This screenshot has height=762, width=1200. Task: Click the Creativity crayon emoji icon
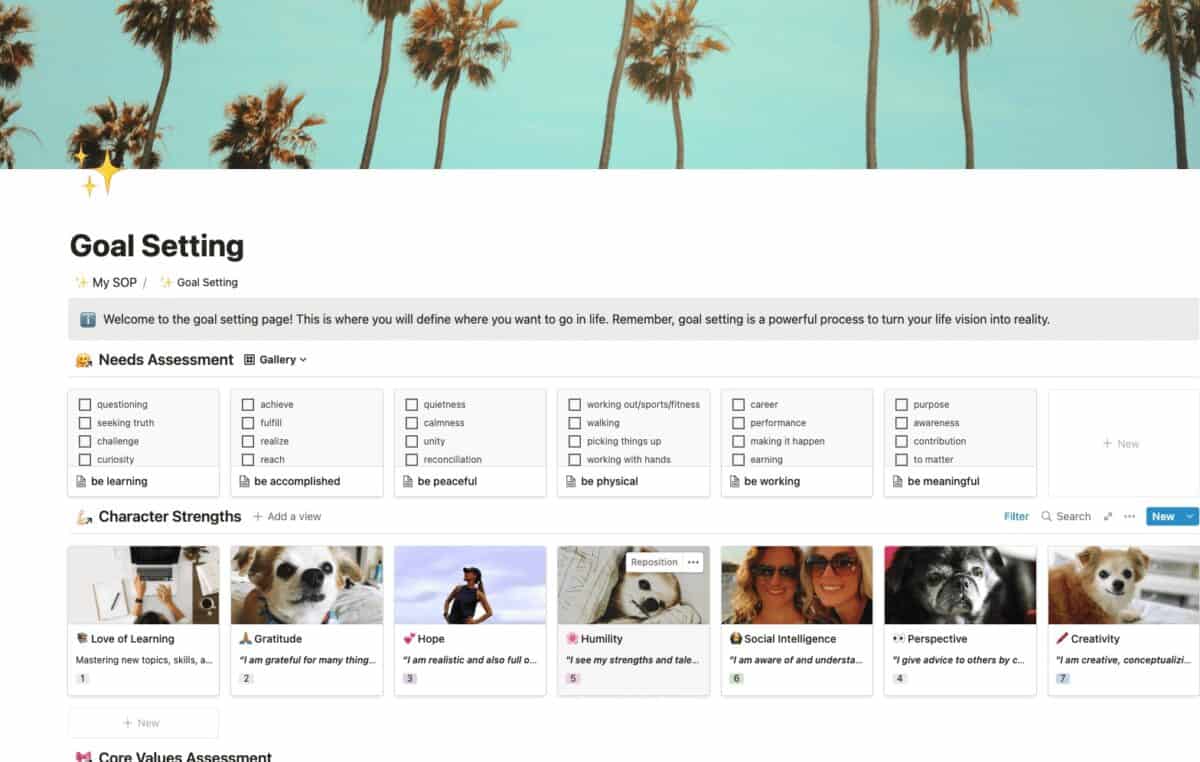pyautogui.click(x=1062, y=639)
